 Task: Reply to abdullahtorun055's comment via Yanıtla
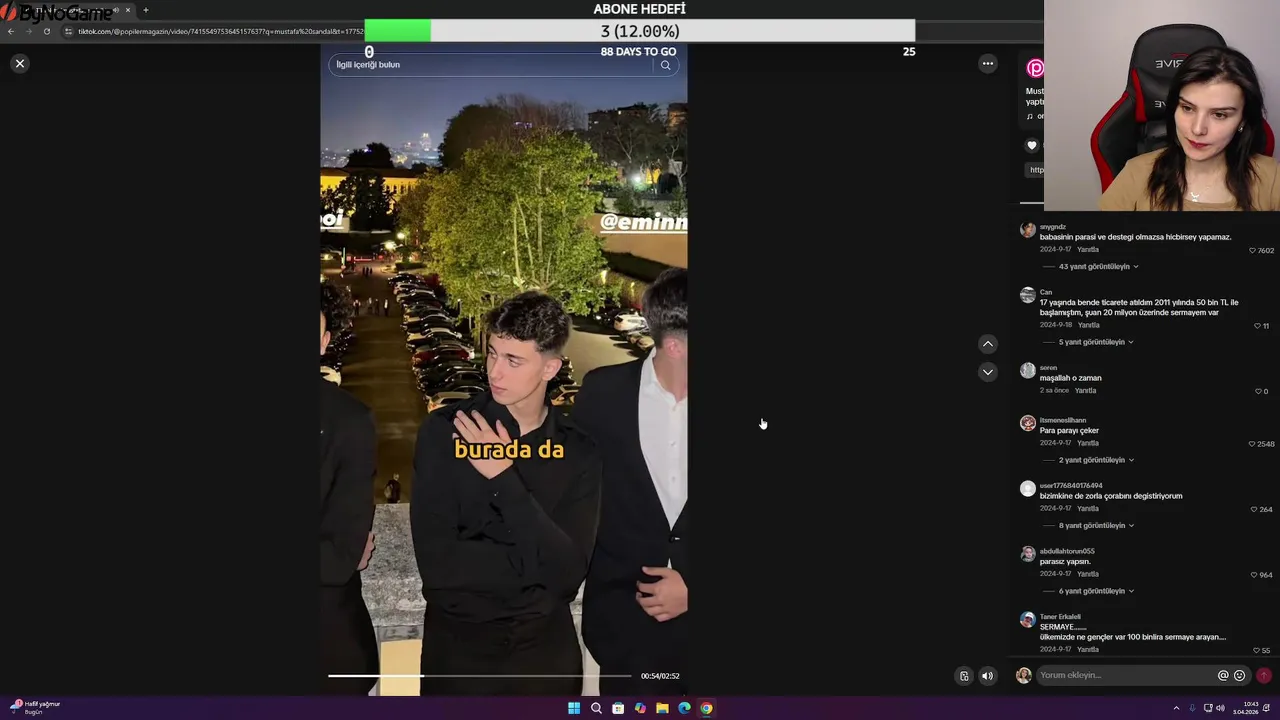1088,574
